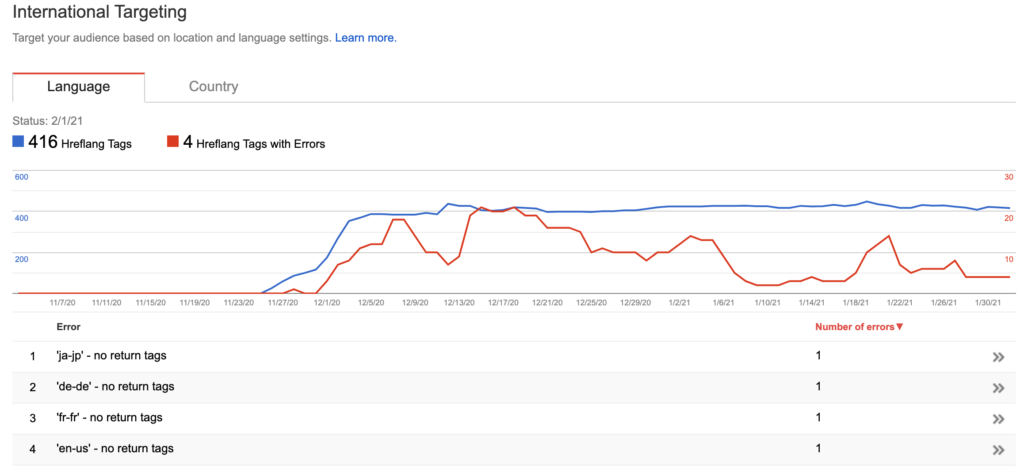The width and height of the screenshot is (1024, 470).
Task: Sort by Number of errors column
Action: click(859, 326)
